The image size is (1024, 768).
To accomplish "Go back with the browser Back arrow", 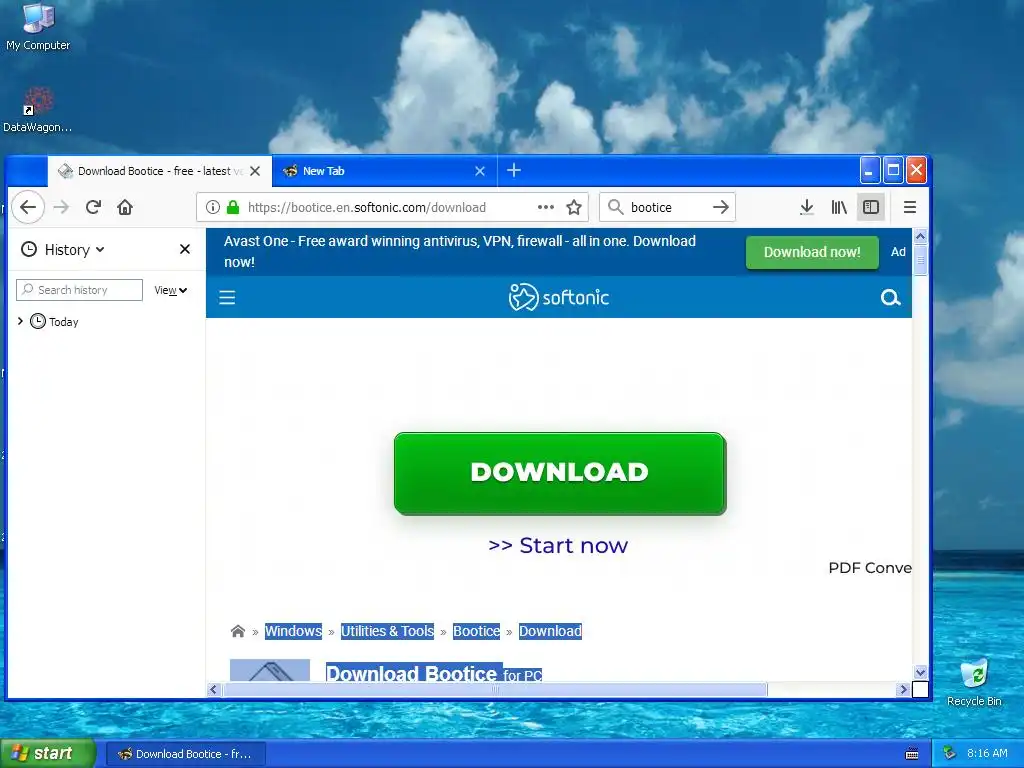I will 28,208.
